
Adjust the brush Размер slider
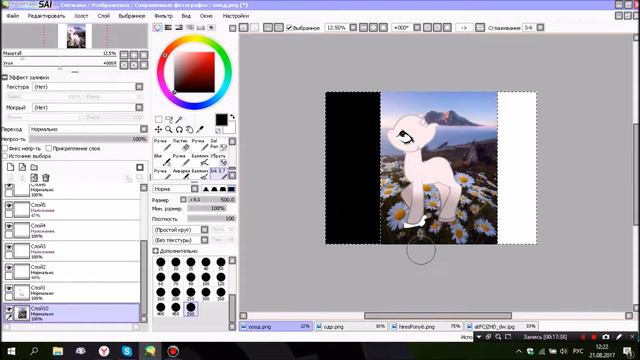[x=211, y=200]
